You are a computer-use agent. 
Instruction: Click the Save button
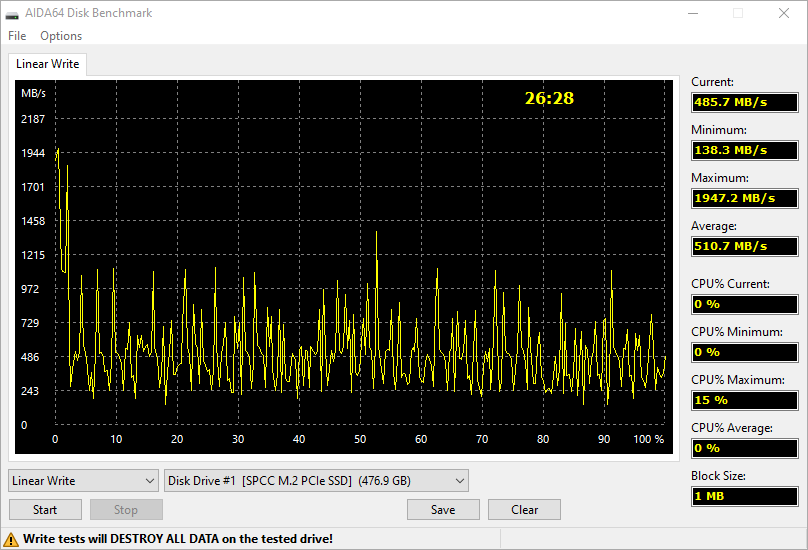click(x=443, y=509)
